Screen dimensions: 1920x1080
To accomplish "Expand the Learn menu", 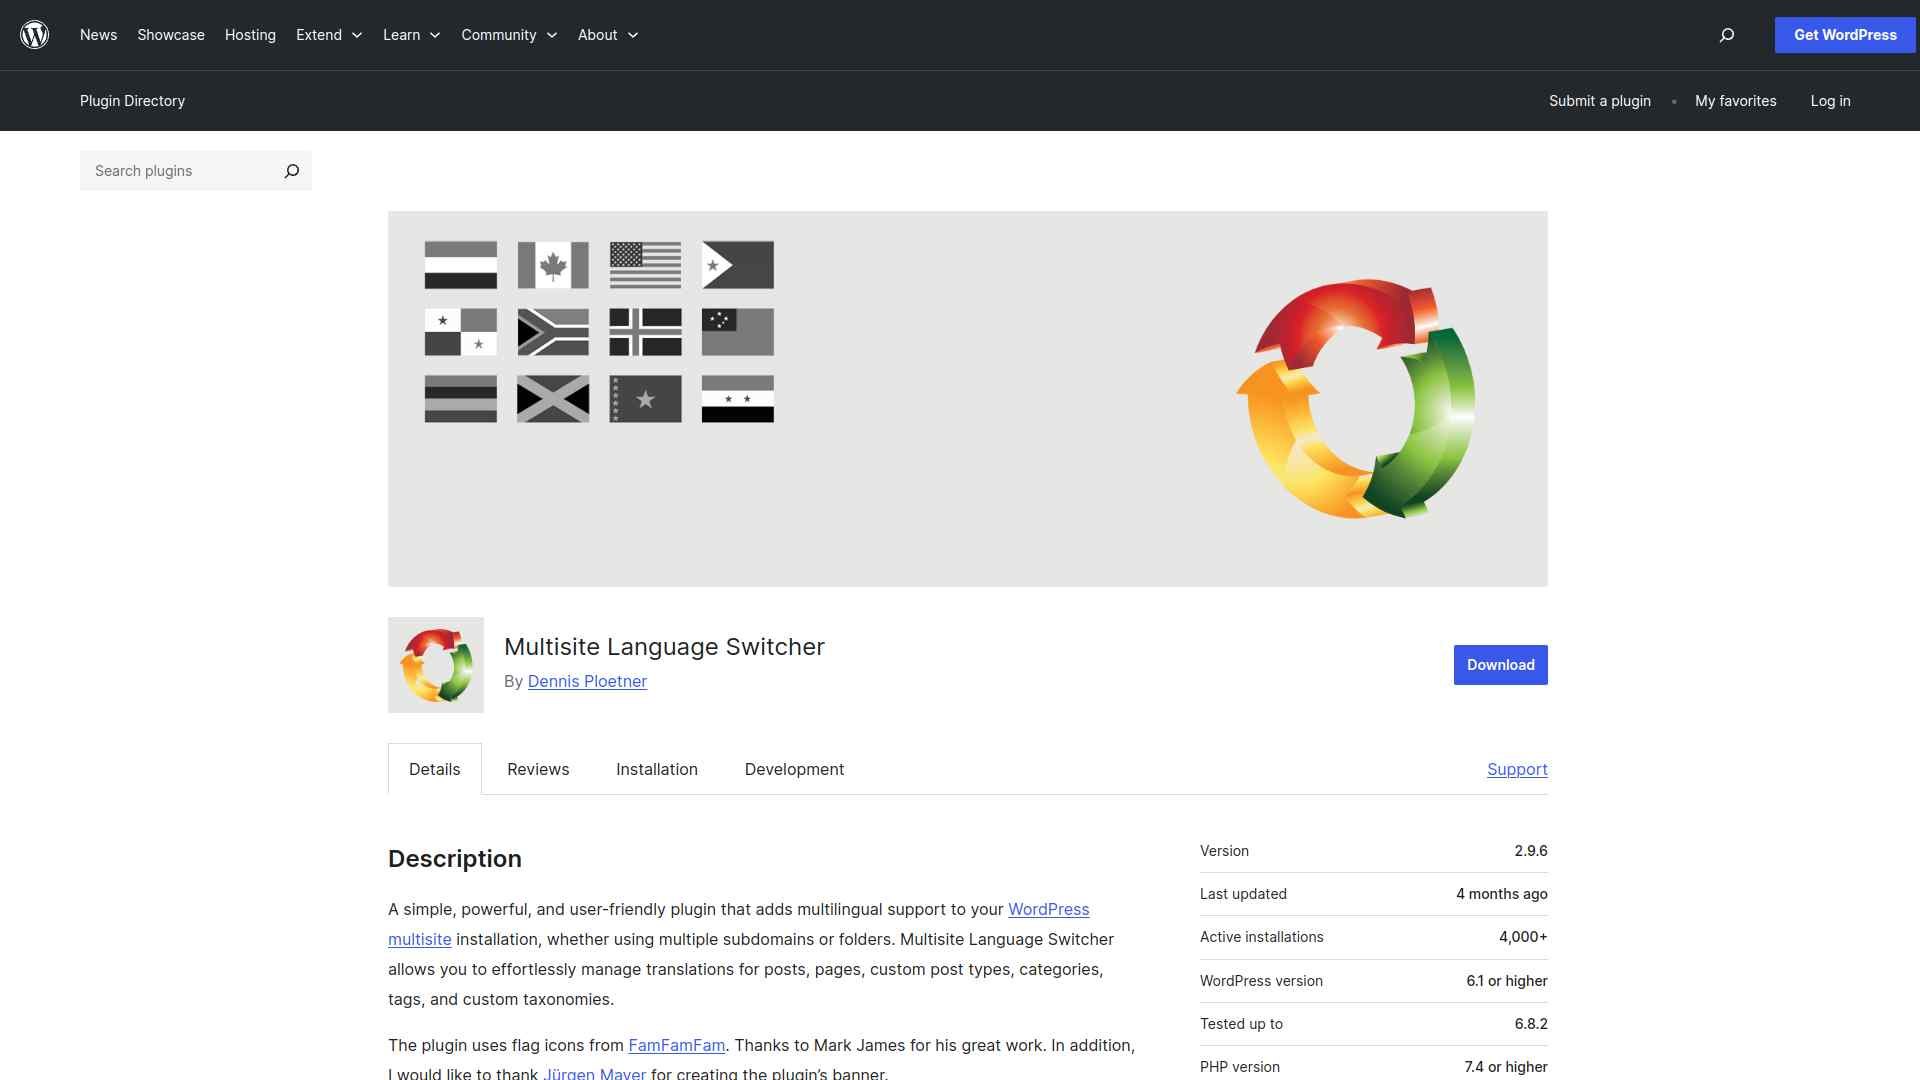I will click(411, 35).
